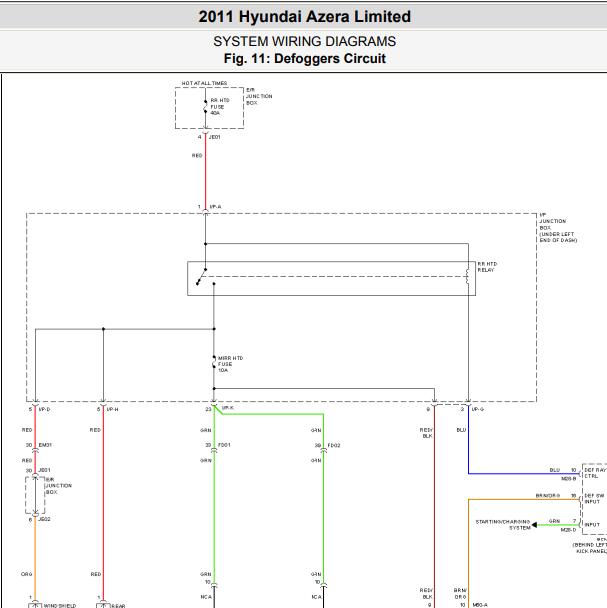Screen dimensions: 607x608
Task: Click the "DEF SW INPUT" terminal label
Action: pos(594,499)
